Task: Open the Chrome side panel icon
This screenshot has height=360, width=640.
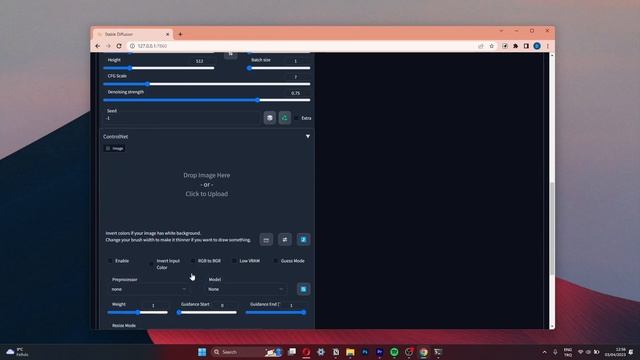Action: coord(526,46)
